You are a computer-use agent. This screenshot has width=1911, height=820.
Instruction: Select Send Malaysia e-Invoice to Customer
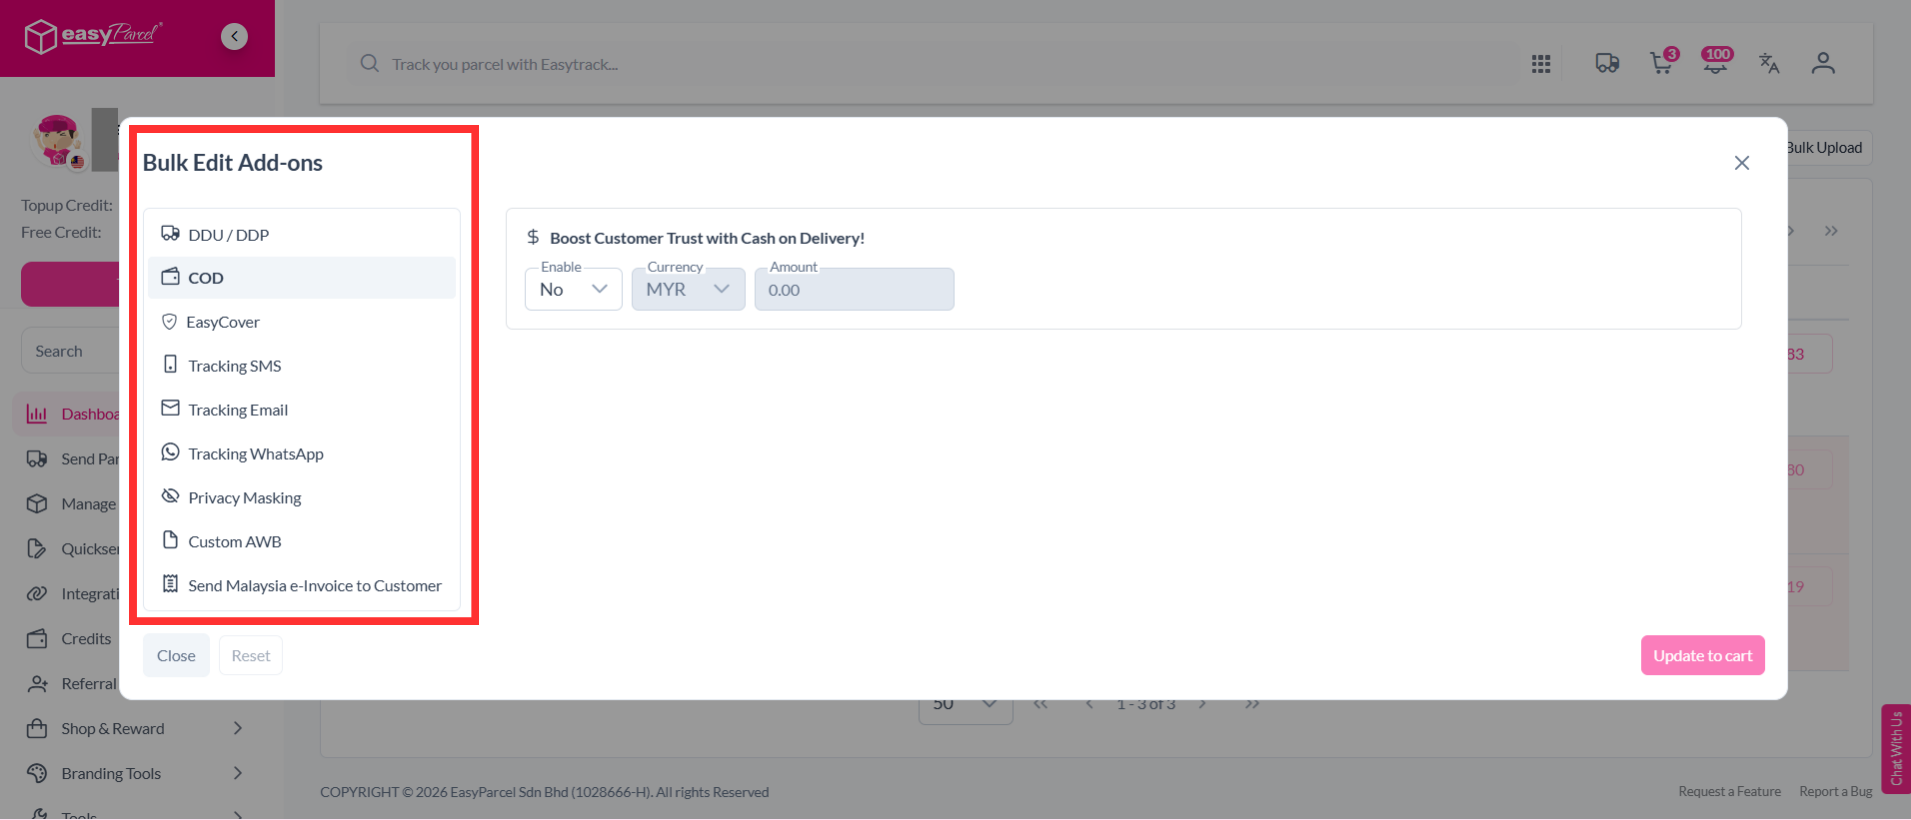302,586
